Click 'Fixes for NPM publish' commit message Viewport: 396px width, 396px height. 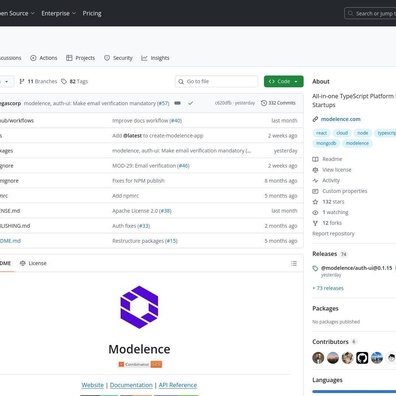click(138, 181)
